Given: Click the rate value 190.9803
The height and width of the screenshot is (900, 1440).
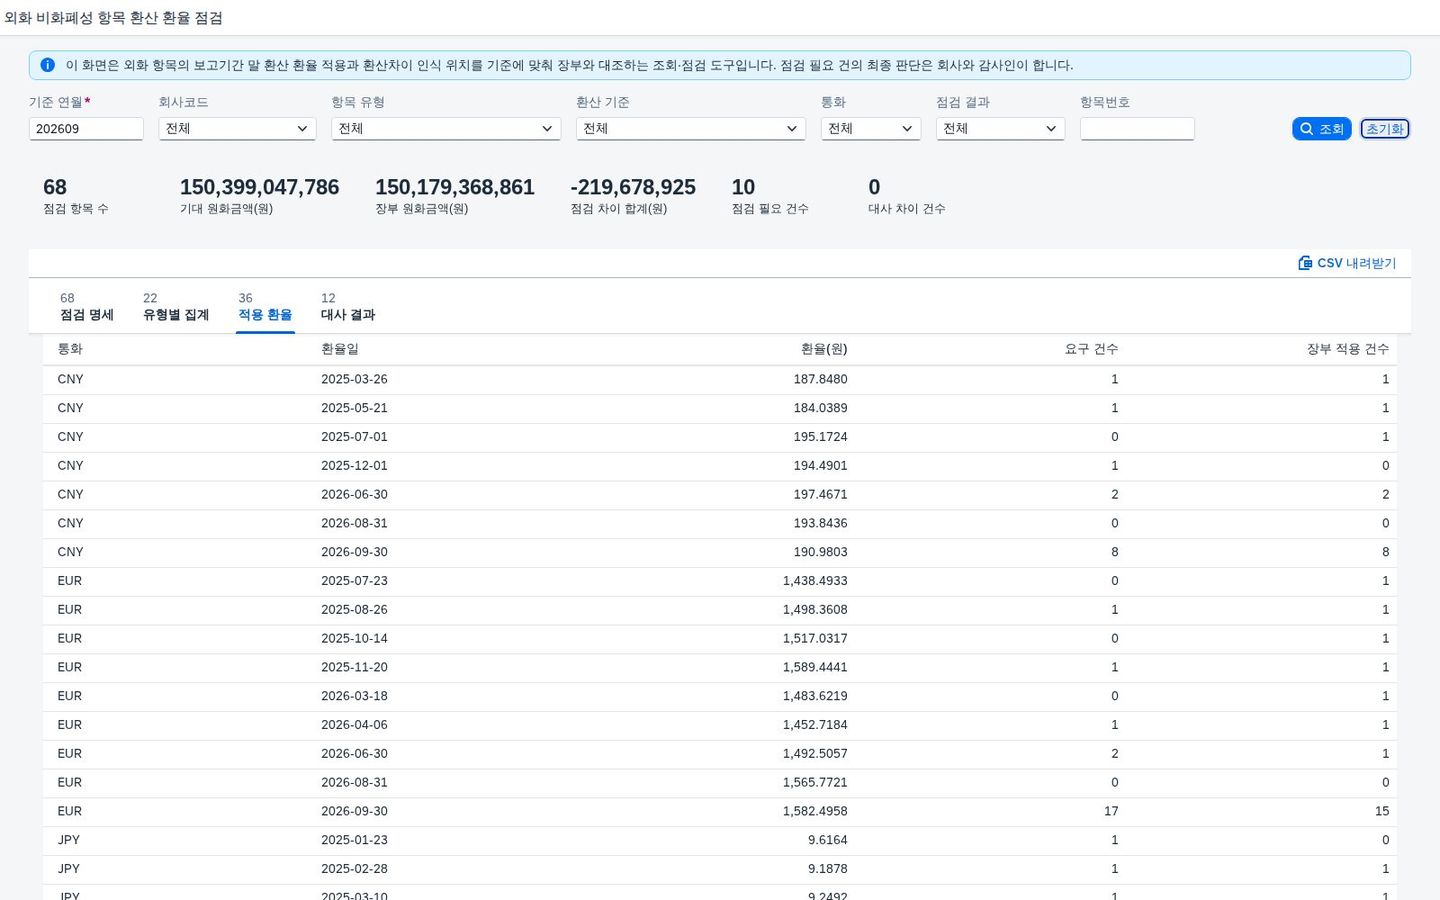Looking at the screenshot, I should pos(820,552).
